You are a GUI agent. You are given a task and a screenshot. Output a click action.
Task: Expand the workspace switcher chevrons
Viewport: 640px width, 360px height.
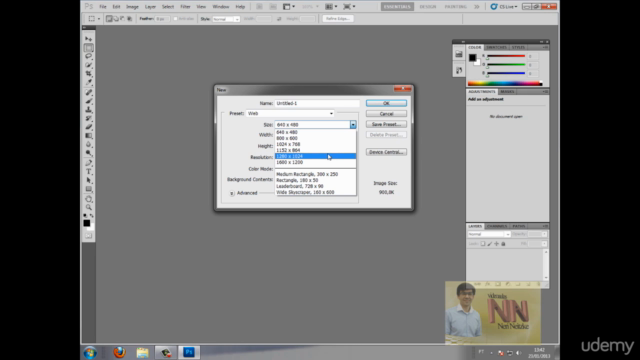click(x=477, y=7)
